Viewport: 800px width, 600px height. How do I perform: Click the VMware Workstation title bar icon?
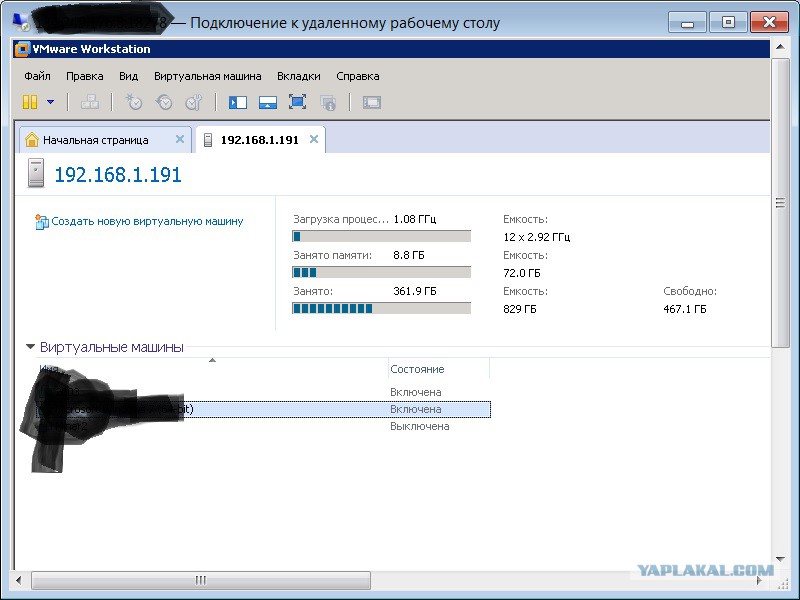(22, 49)
